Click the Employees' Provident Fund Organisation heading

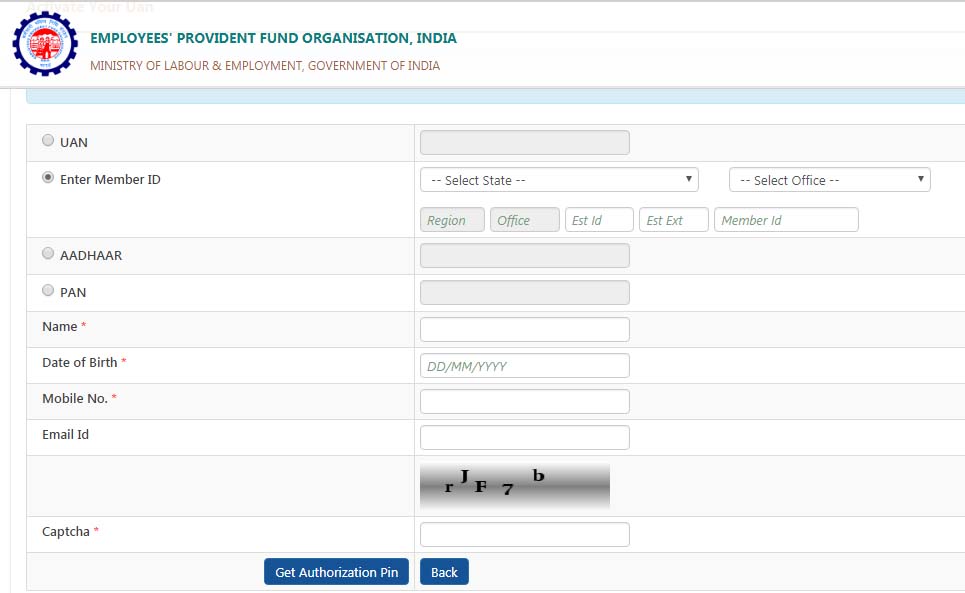coord(273,38)
